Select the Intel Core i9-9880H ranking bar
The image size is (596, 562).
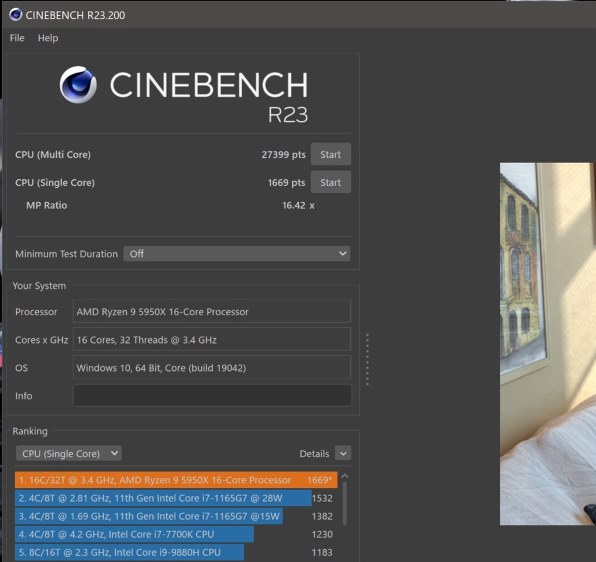pos(130,553)
